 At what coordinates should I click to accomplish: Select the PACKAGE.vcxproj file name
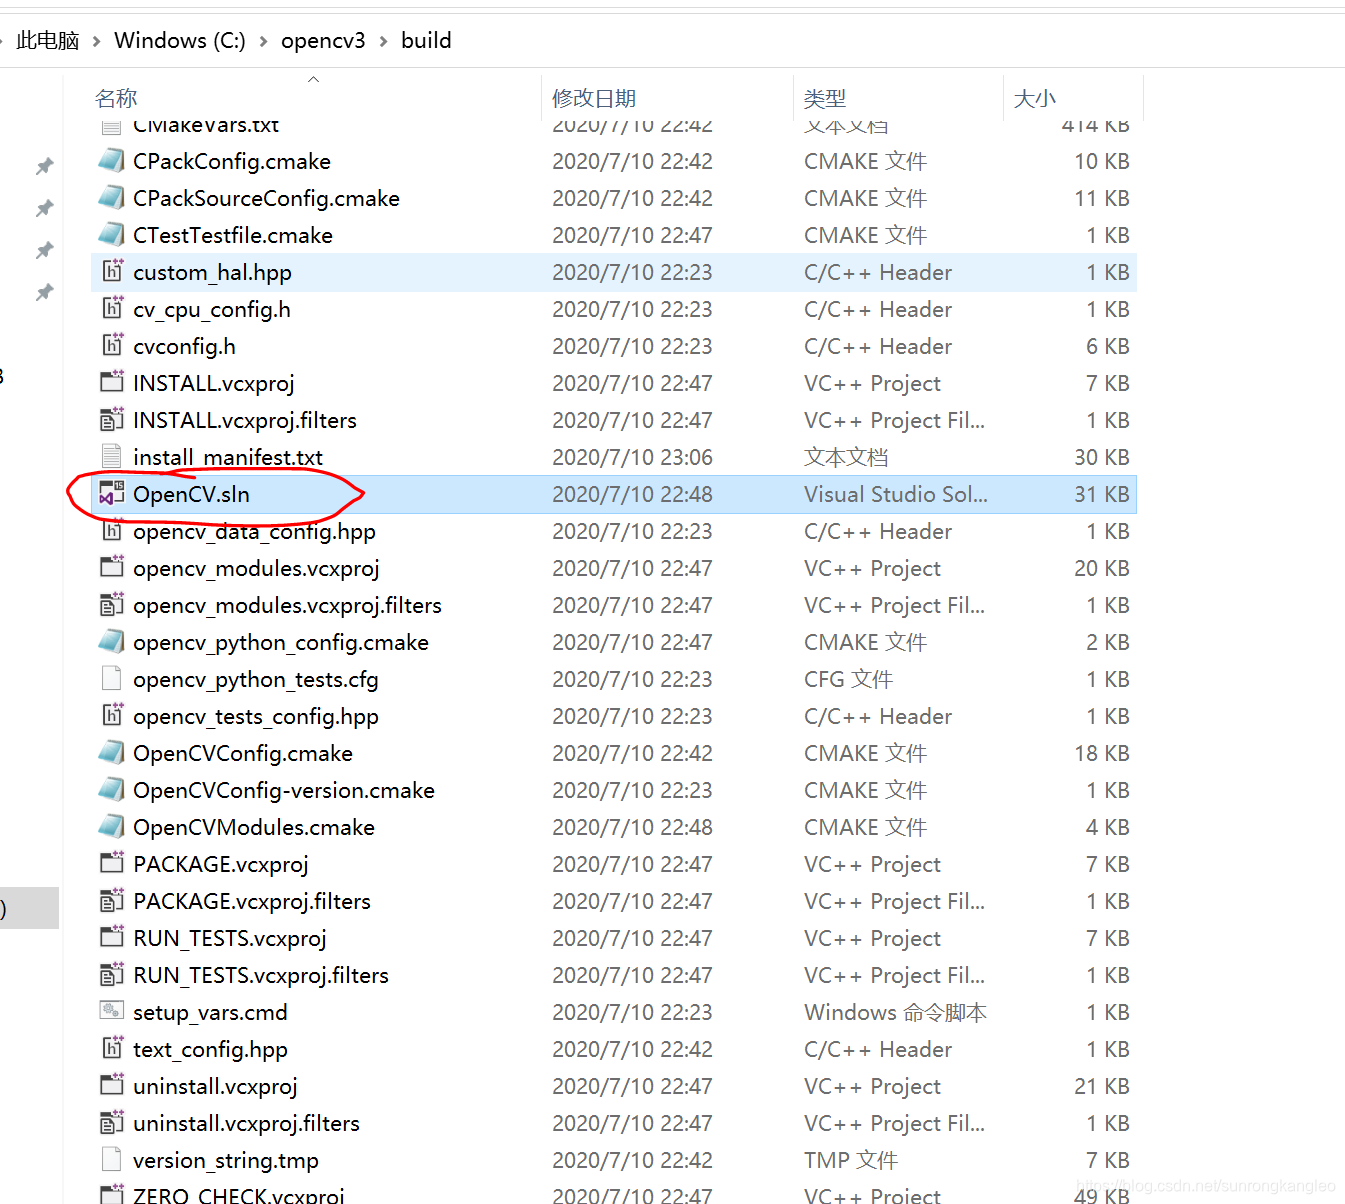221,864
